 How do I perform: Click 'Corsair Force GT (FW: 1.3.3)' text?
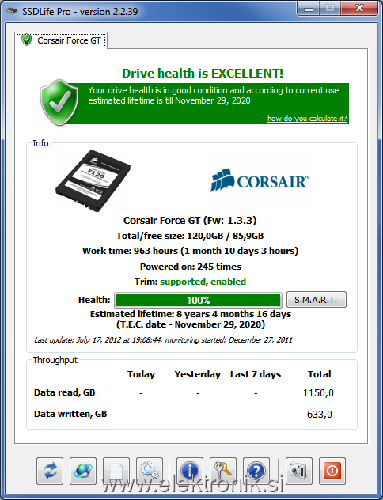pos(190,221)
